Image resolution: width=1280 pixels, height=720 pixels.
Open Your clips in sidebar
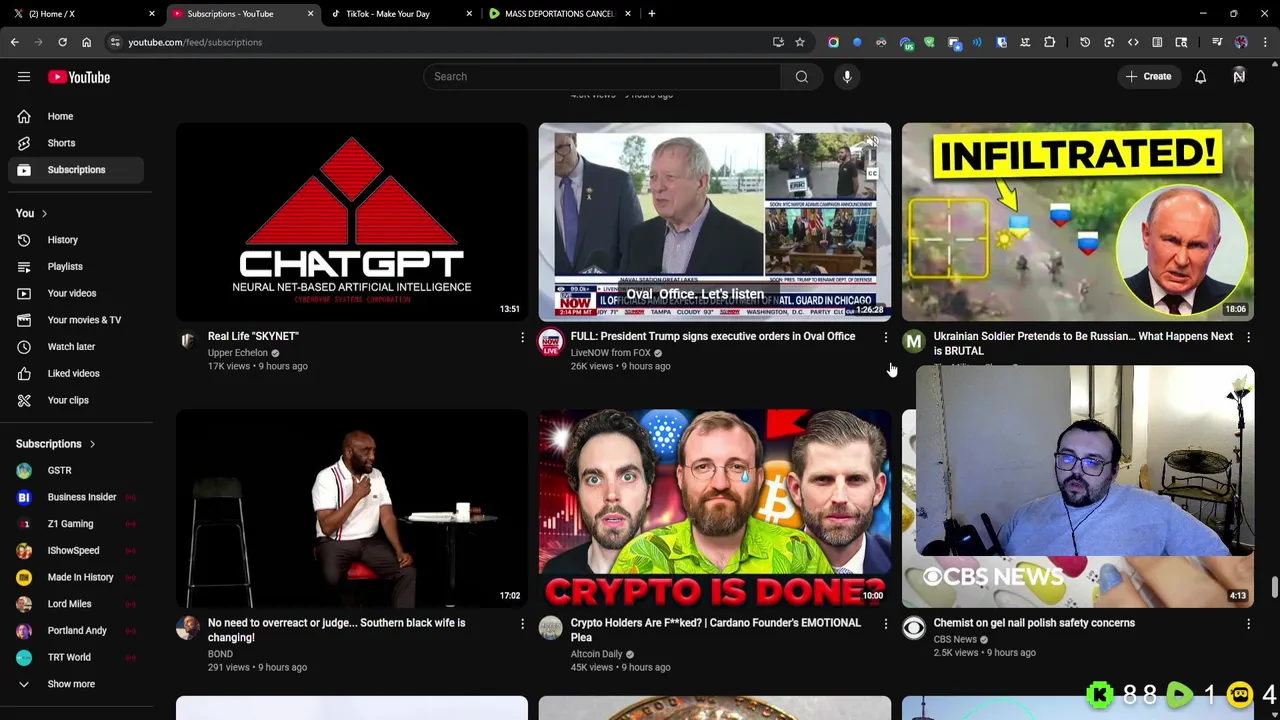(76, 400)
